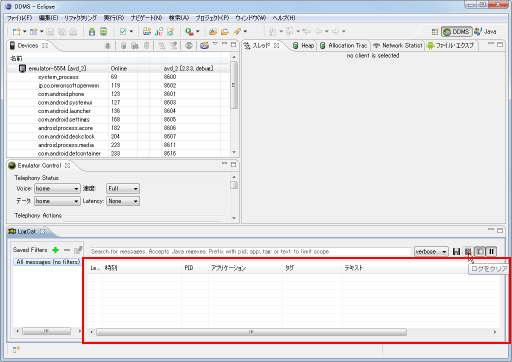Click the Update Threads icon in Devices
The width and height of the screenshot is (512, 362).
[162, 46]
